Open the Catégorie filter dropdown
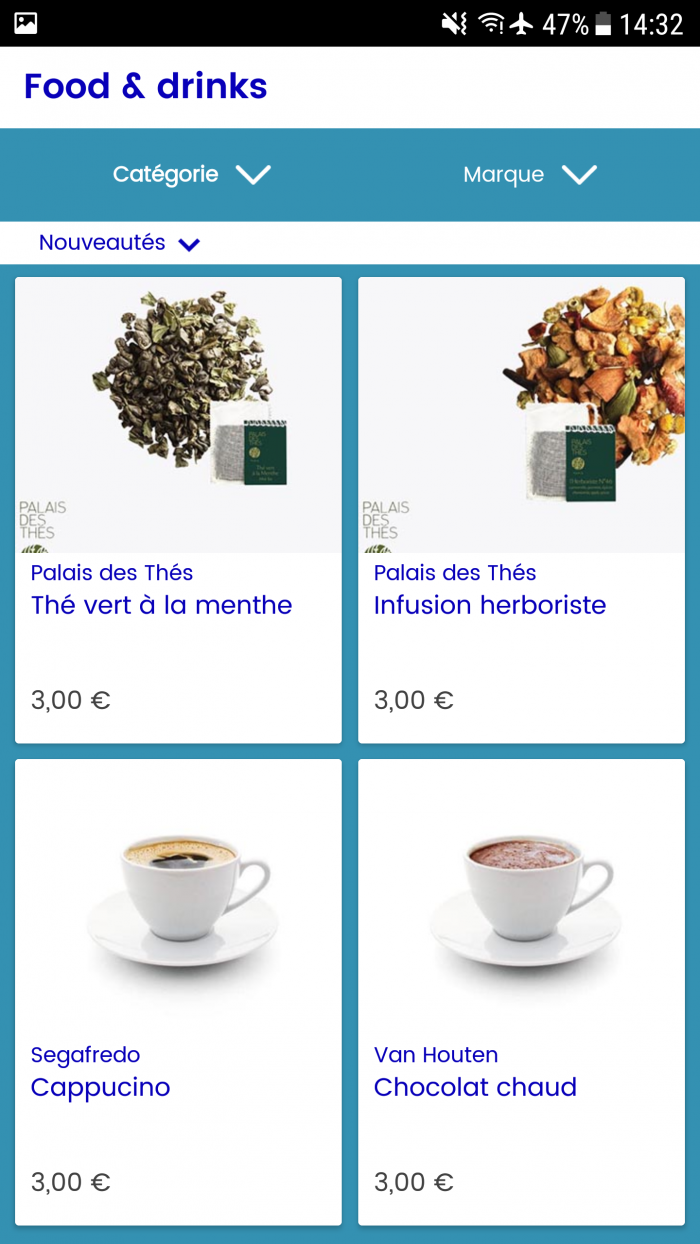This screenshot has width=700, height=1244. 191,174
